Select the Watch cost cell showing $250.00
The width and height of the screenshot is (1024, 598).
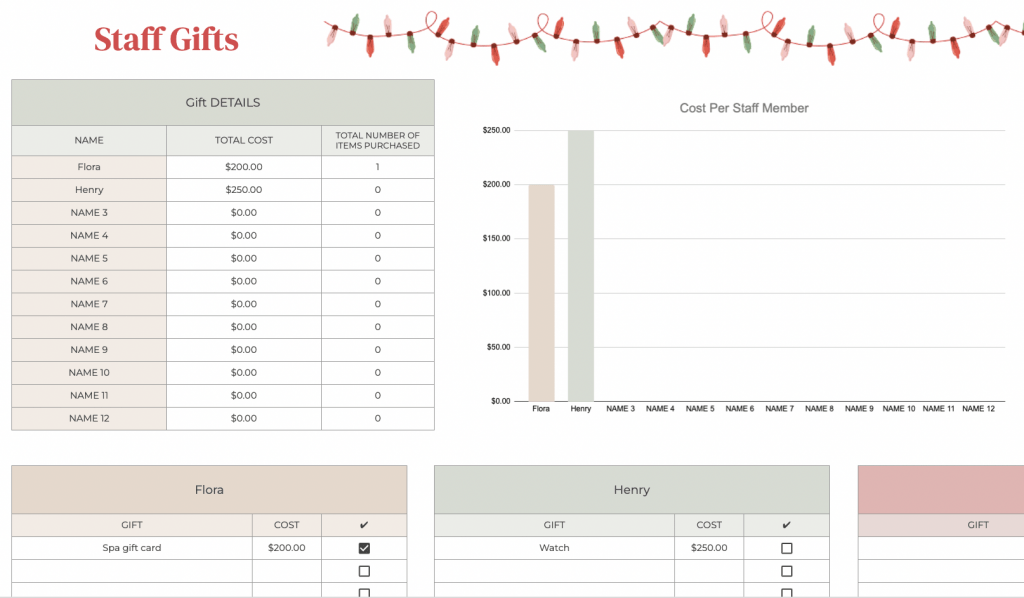(x=709, y=547)
